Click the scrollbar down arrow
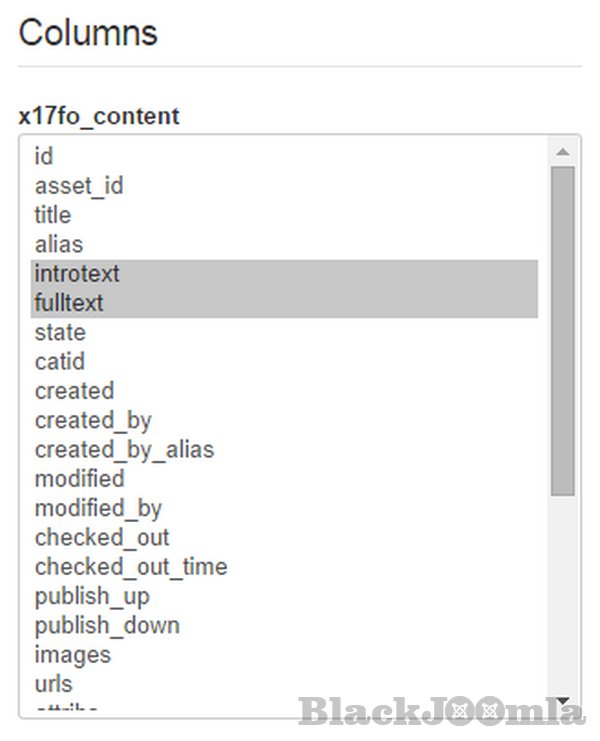 tap(562, 701)
